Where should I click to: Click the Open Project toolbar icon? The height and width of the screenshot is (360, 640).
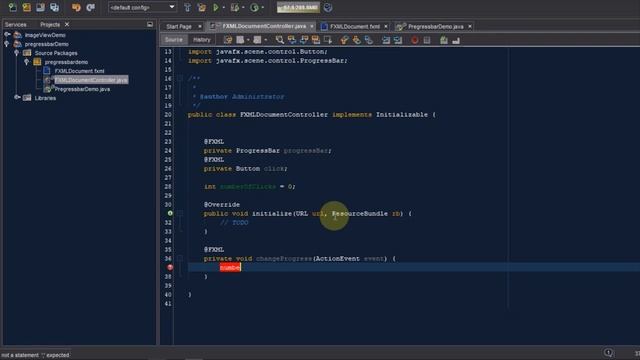(x=40, y=7)
